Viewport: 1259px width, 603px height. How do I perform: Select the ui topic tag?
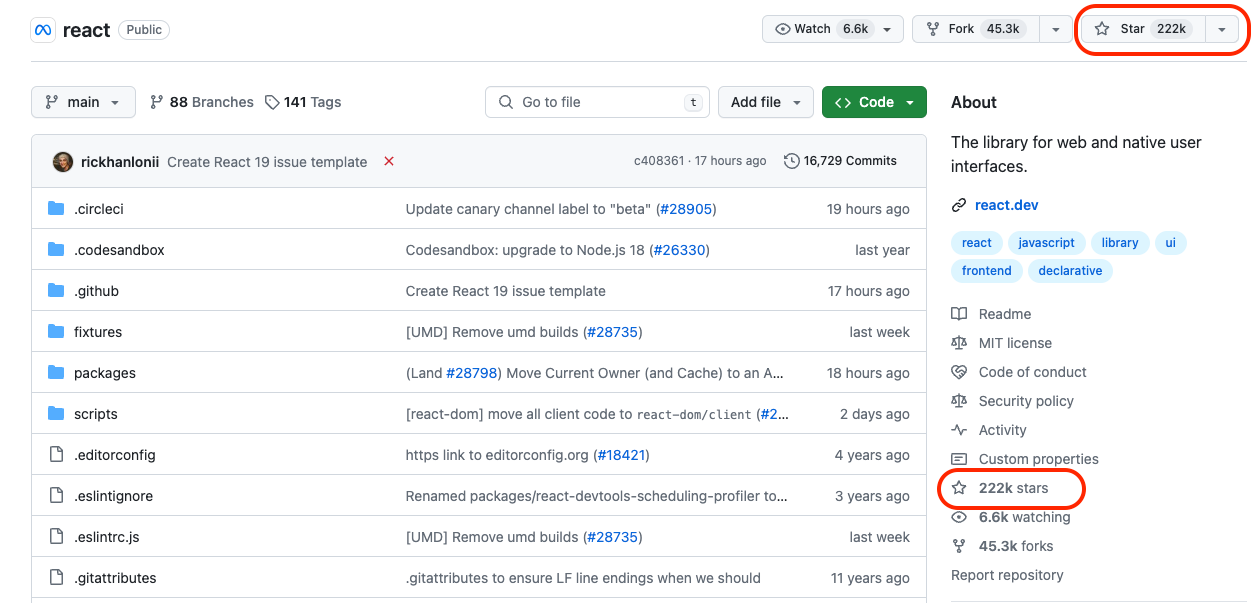coord(1170,243)
